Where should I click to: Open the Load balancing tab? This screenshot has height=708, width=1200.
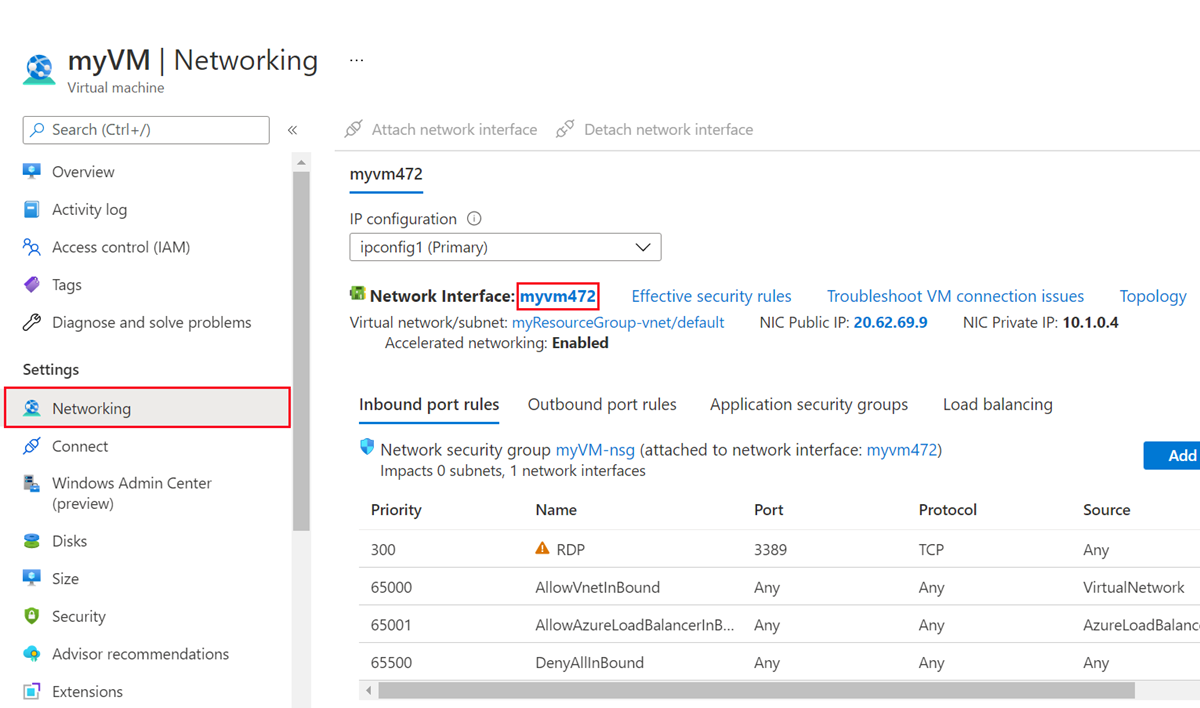(997, 405)
